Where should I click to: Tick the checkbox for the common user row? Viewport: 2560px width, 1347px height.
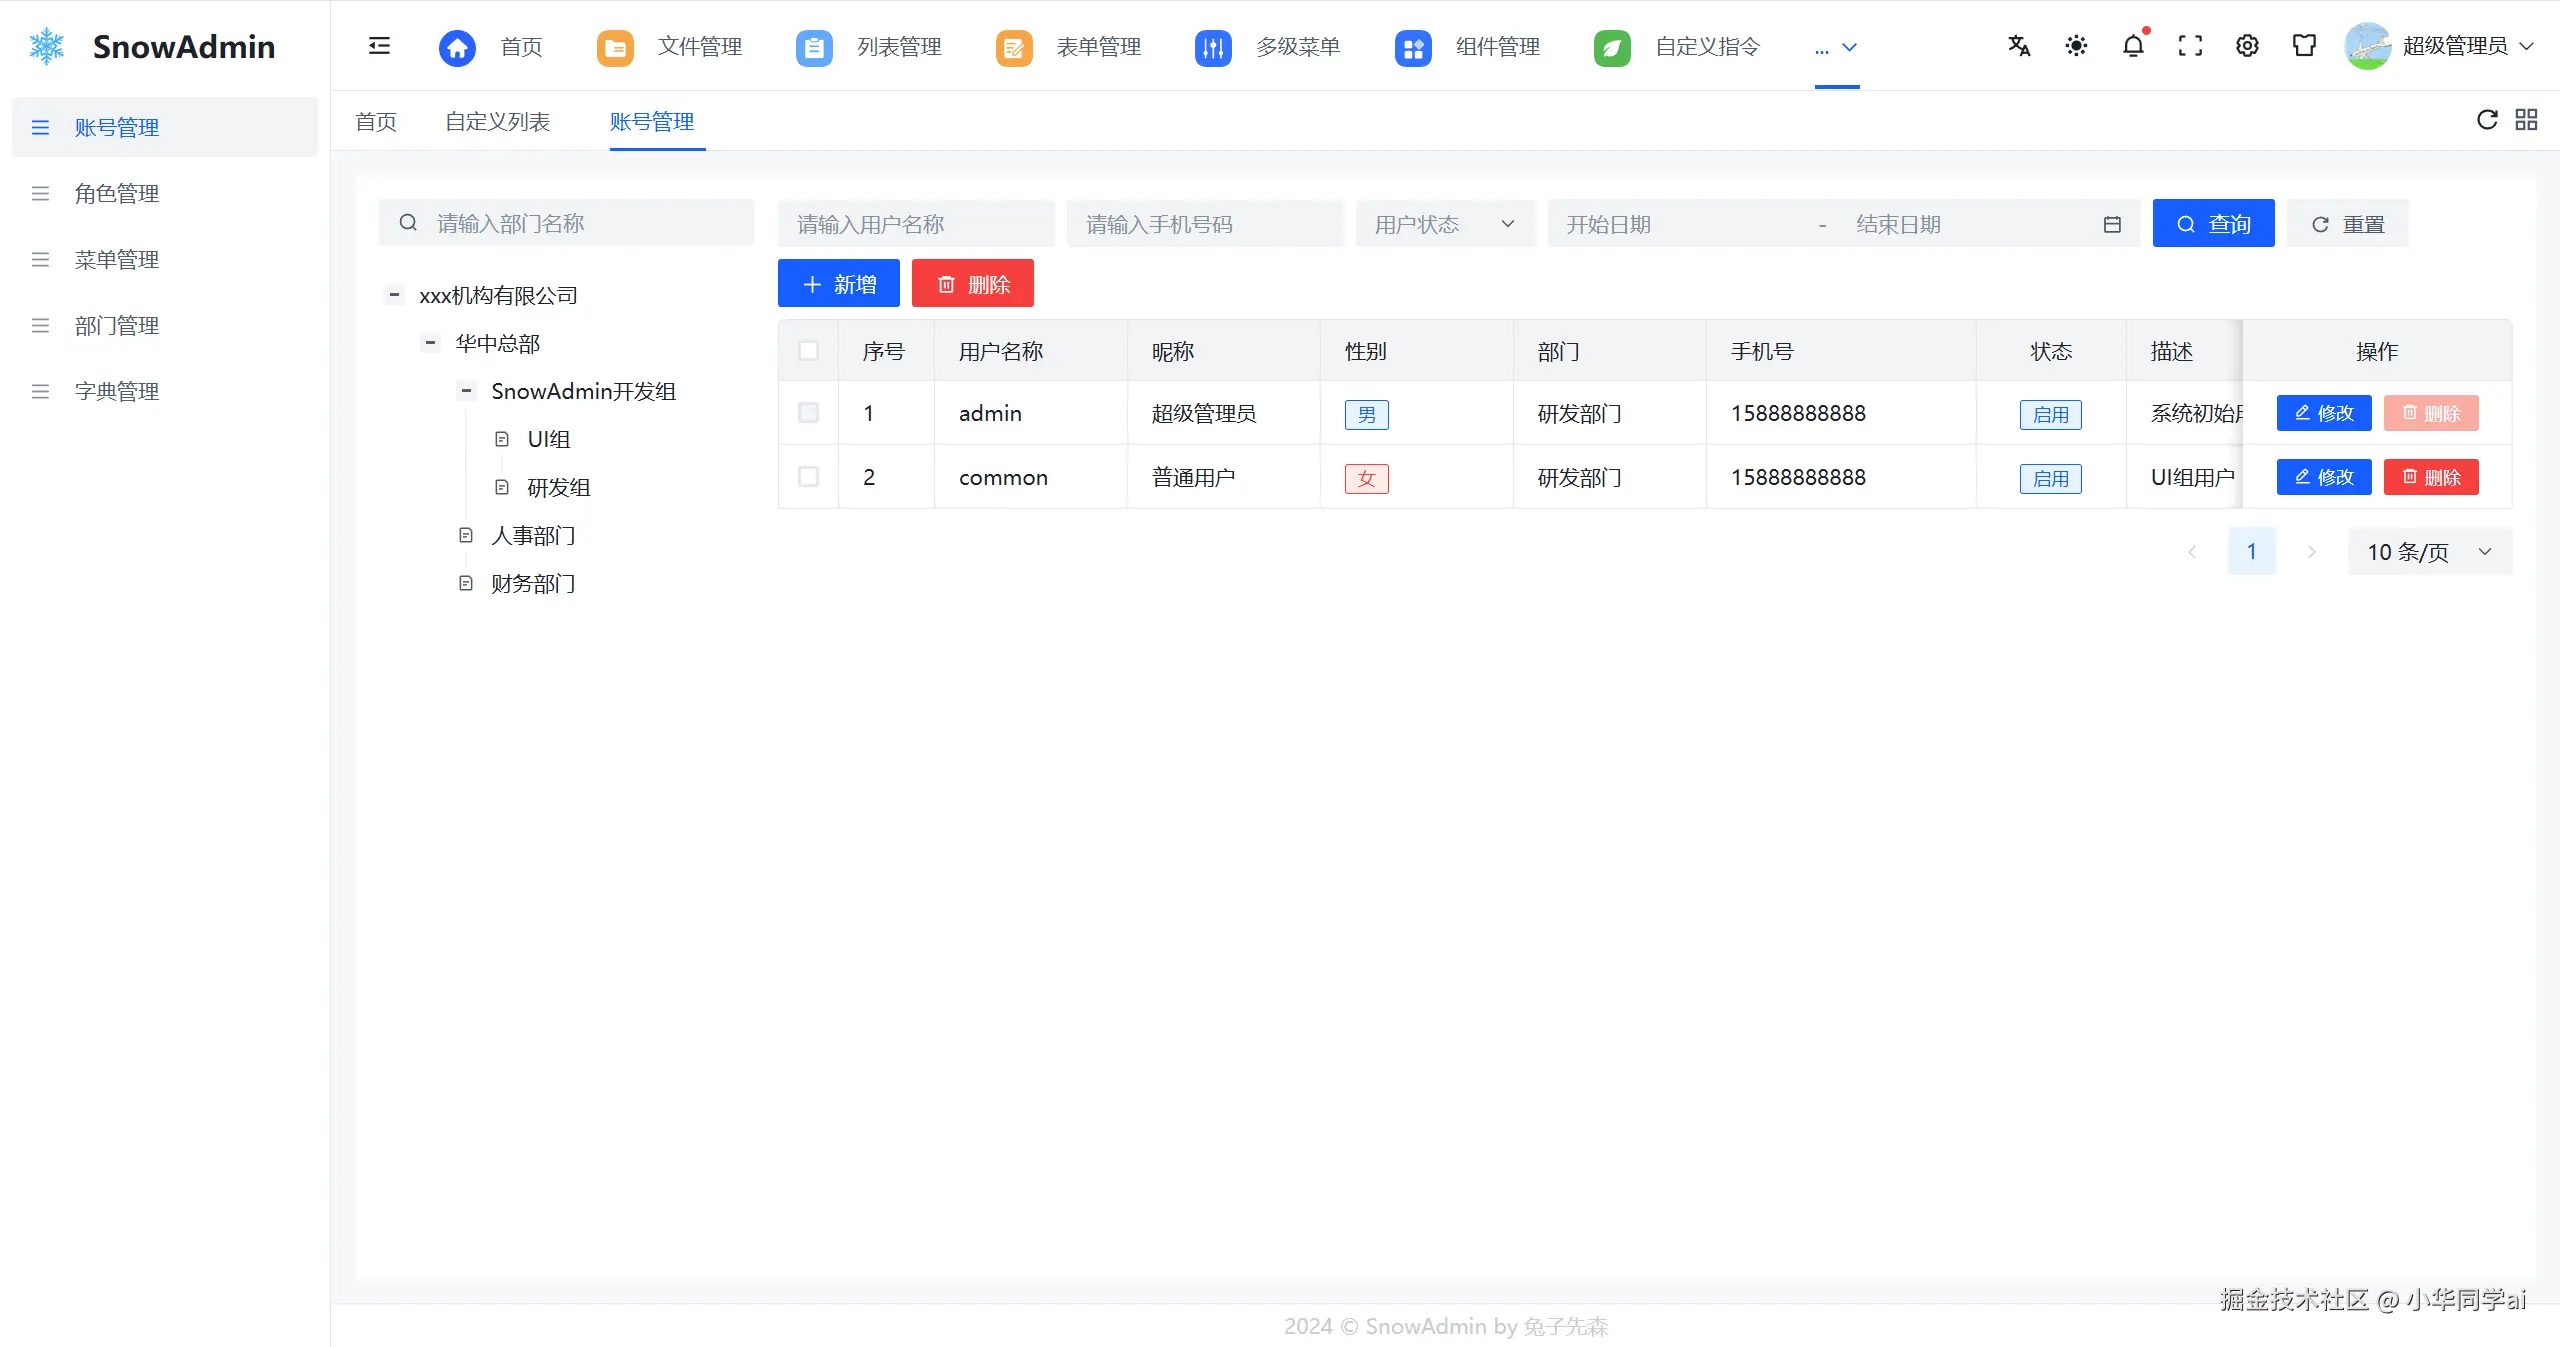(808, 477)
